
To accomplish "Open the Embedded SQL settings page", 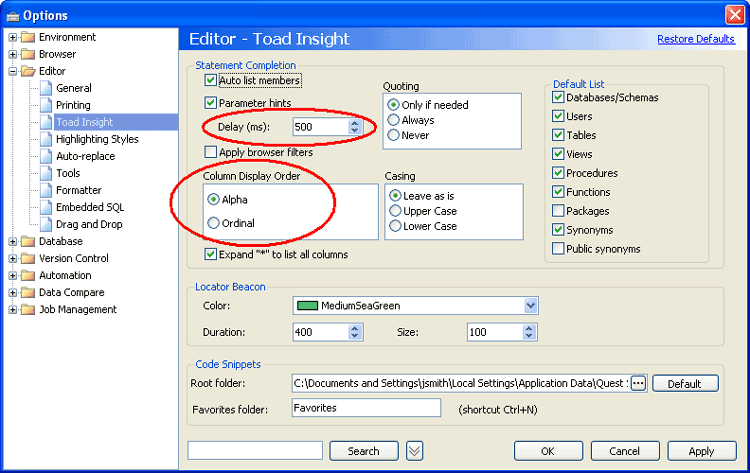I will 90,207.
